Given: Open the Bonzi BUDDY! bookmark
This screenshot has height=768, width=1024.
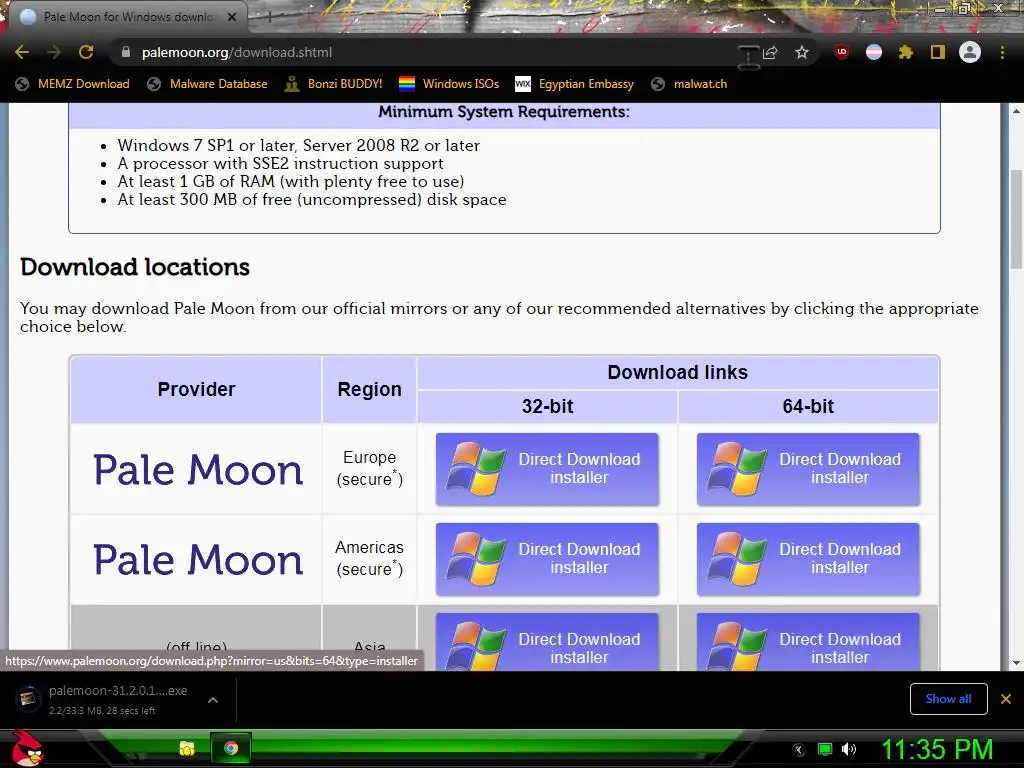Looking at the screenshot, I should click(x=334, y=84).
